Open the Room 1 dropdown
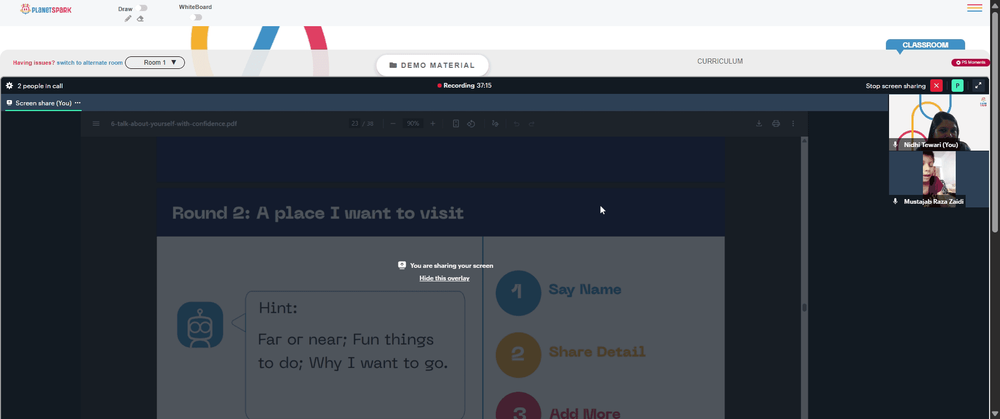 (x=155, y=62)
